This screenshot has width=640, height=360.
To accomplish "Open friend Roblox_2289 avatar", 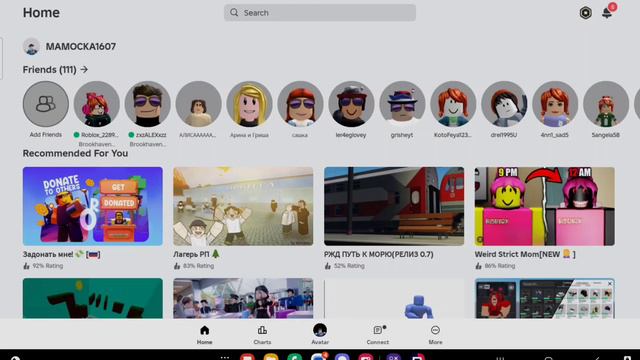I will click(97, 104).
